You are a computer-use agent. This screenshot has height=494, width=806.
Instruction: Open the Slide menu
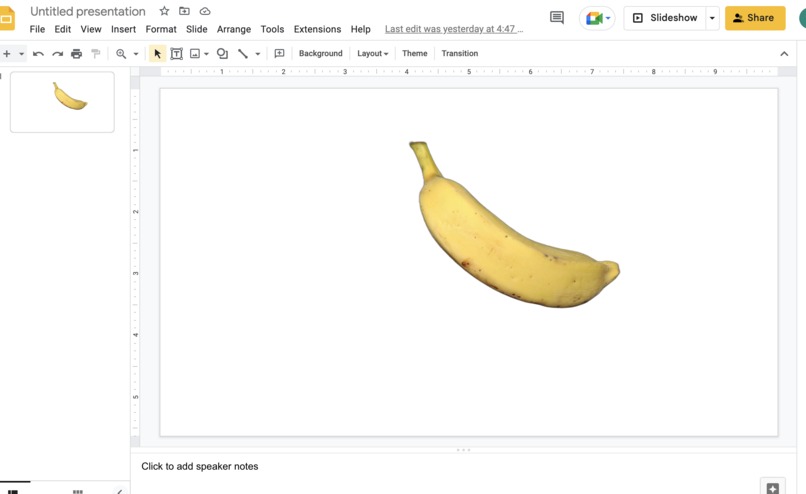(x=197, y=29)
